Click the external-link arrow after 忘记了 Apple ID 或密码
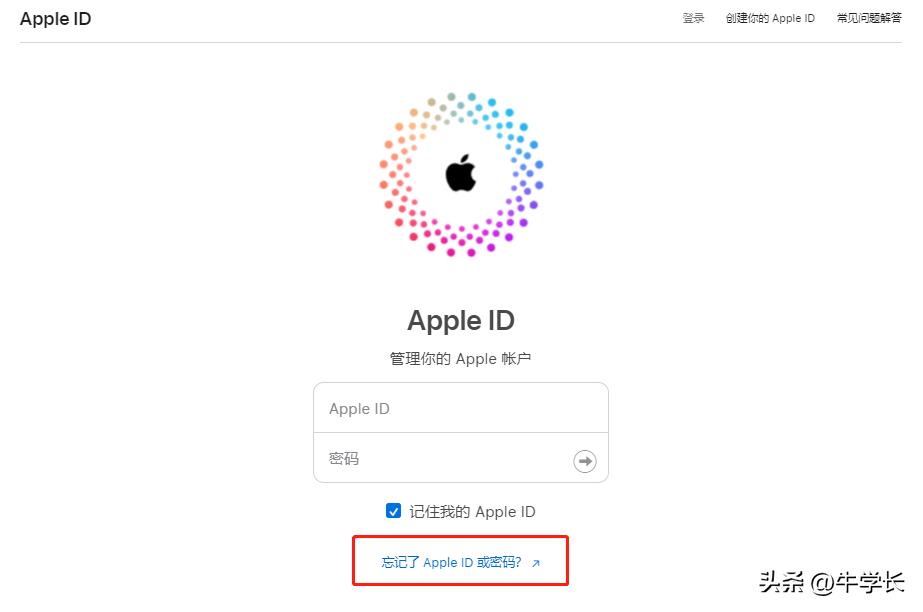Viewport: 923px width, 612px height. click(535, 563)
